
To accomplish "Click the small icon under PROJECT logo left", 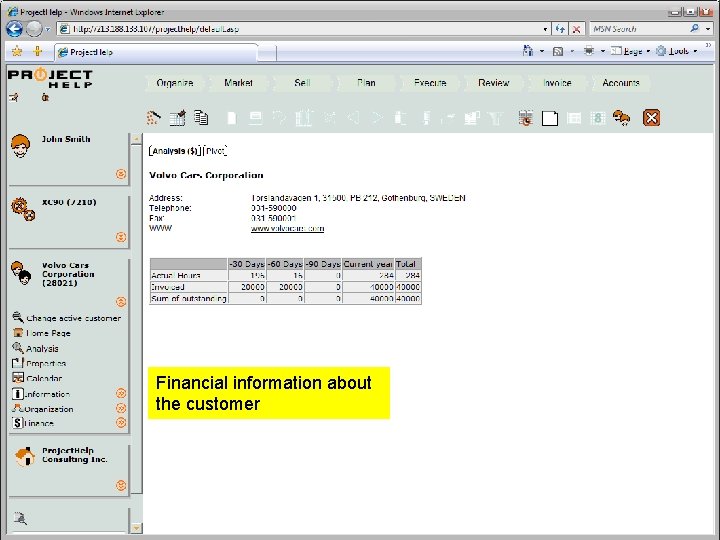I will tap(14, 97).
